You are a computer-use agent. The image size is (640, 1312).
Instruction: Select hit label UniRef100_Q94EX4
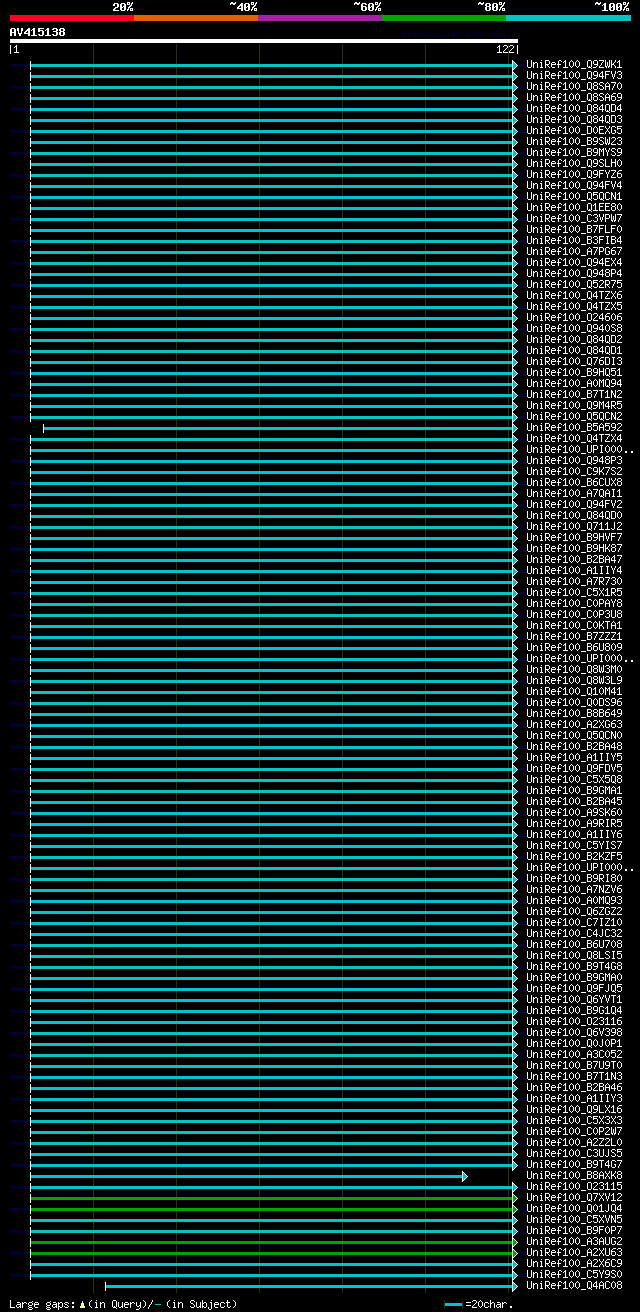coord(574,263)
